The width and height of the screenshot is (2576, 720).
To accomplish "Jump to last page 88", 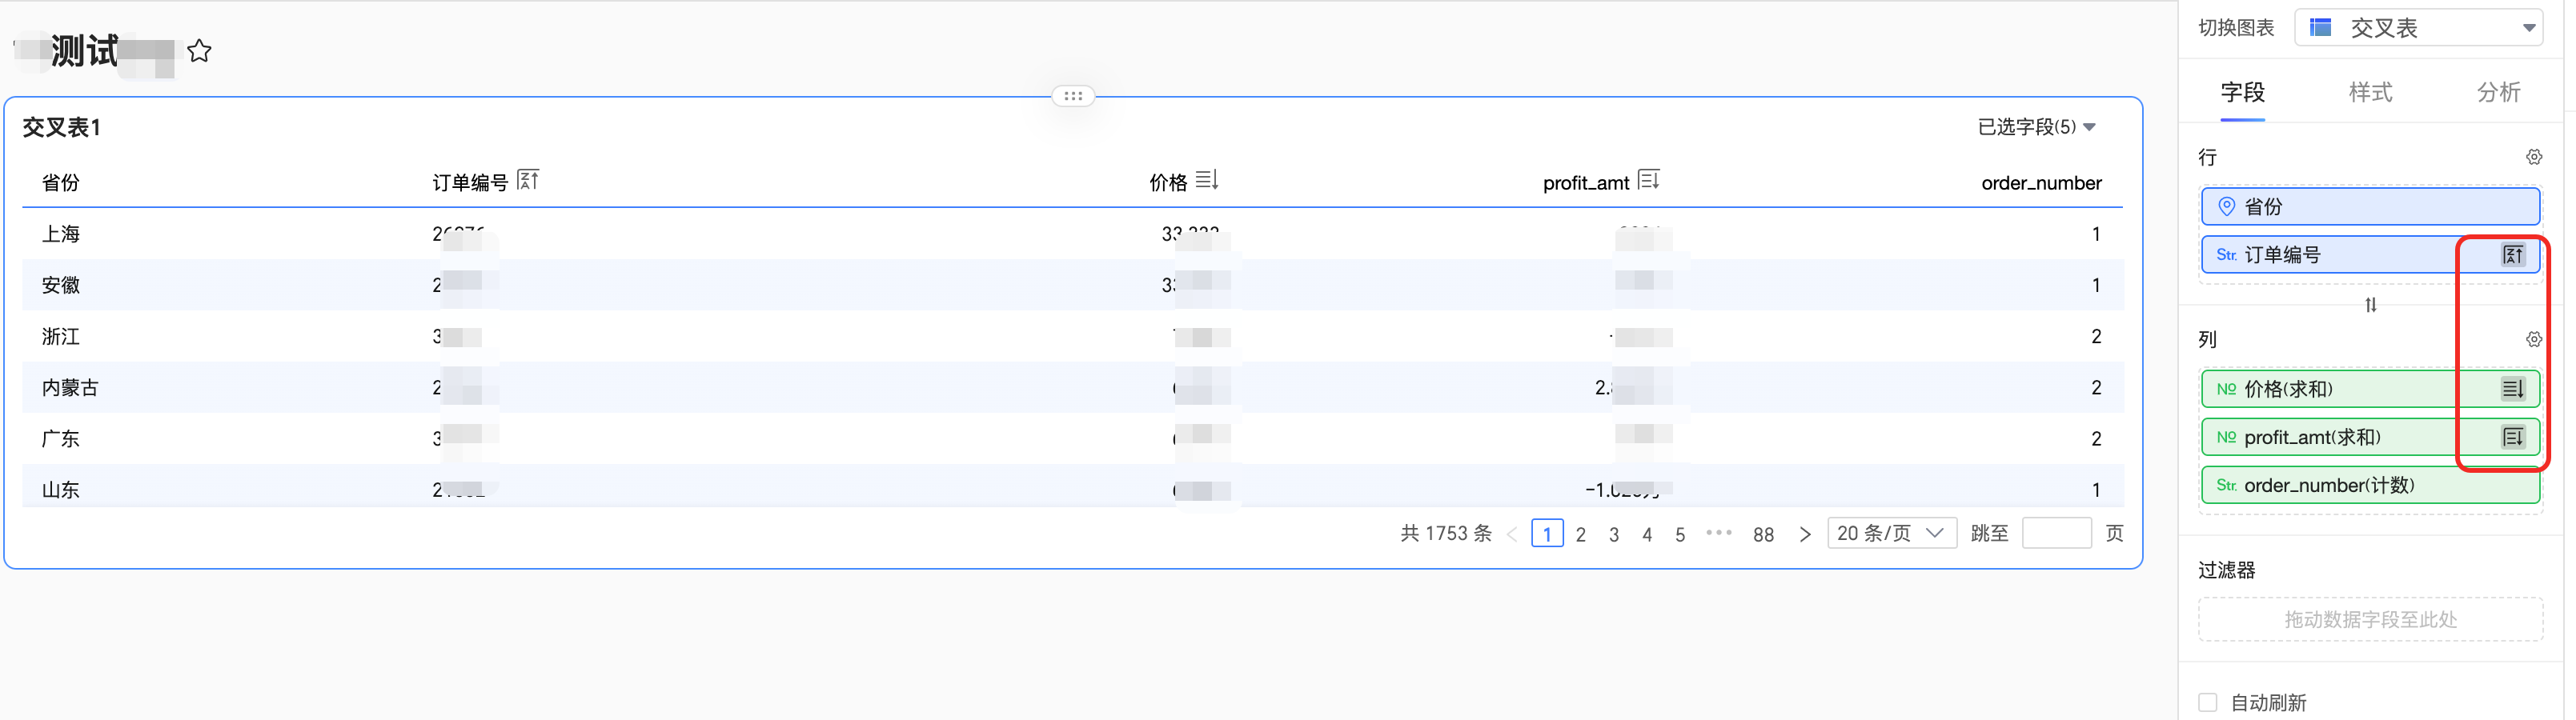I will click(1763, 535).
